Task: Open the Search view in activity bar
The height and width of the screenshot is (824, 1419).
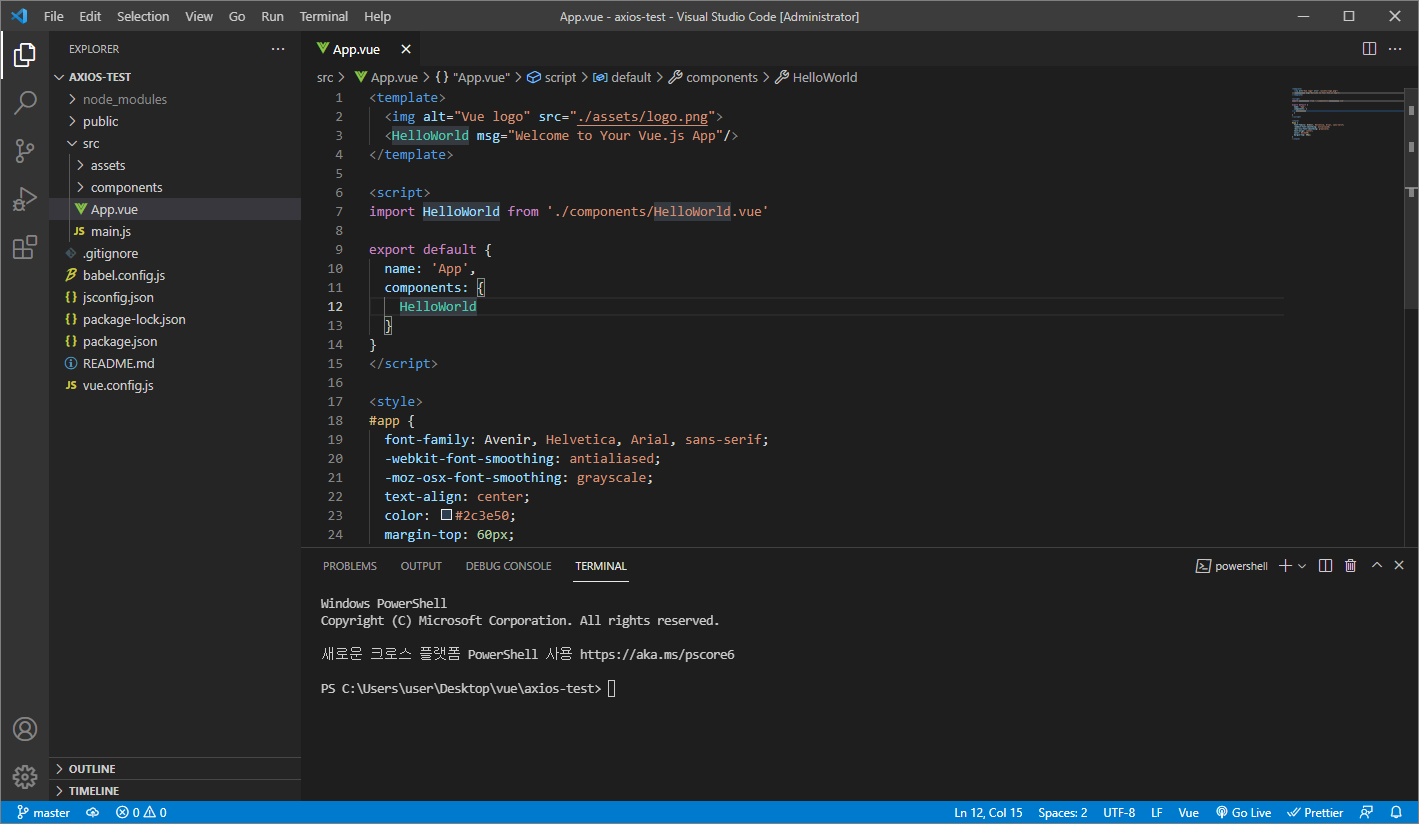Action: pos(25,102)
